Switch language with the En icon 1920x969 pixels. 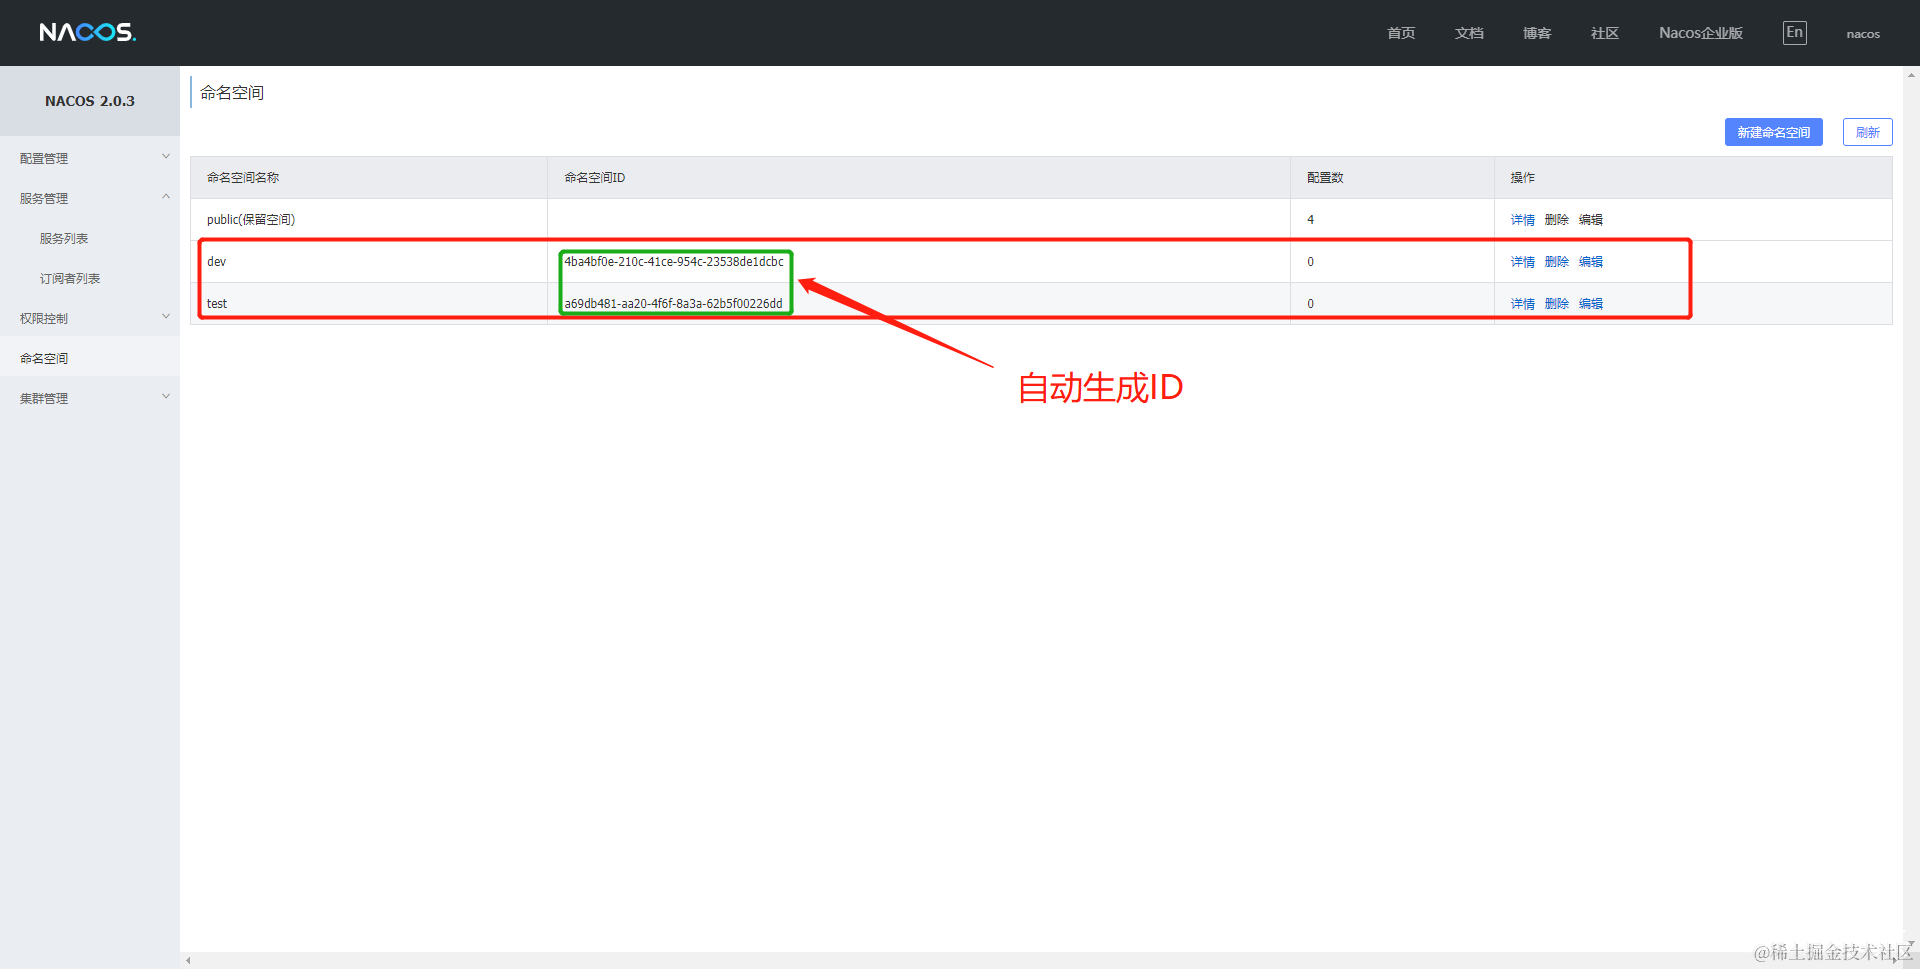point(1794,32)
